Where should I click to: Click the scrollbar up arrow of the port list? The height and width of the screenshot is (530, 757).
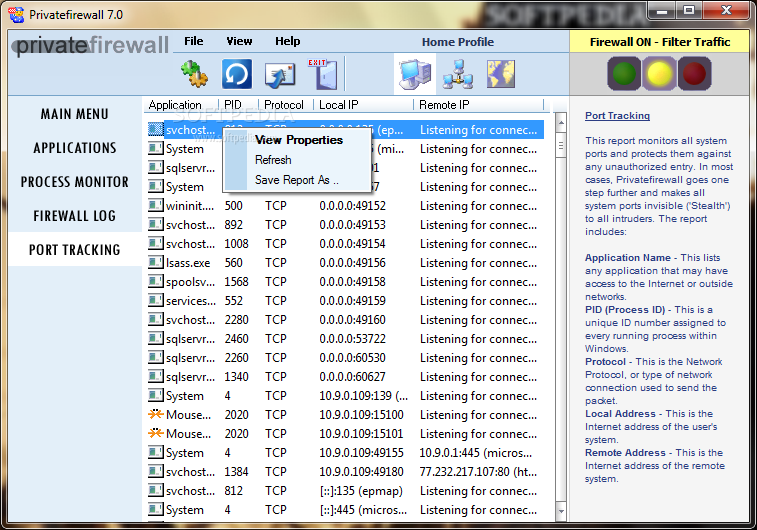tap(561, 123)
